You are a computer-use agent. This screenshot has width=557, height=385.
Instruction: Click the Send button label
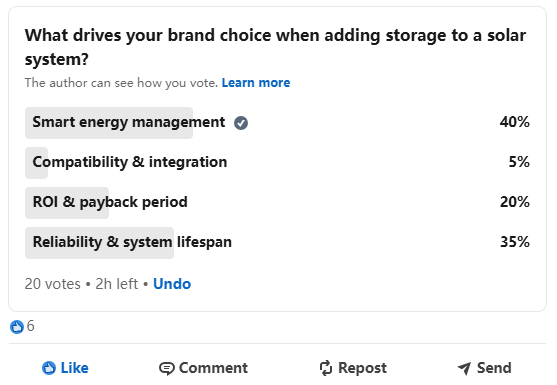coord(494,368)
